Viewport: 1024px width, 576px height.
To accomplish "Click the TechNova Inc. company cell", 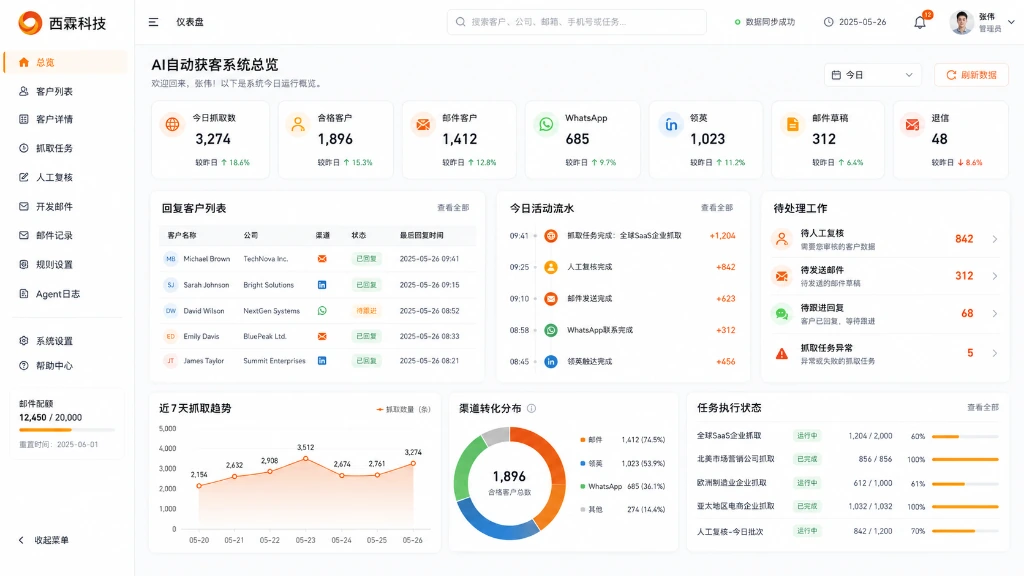I will coord(265,259).
